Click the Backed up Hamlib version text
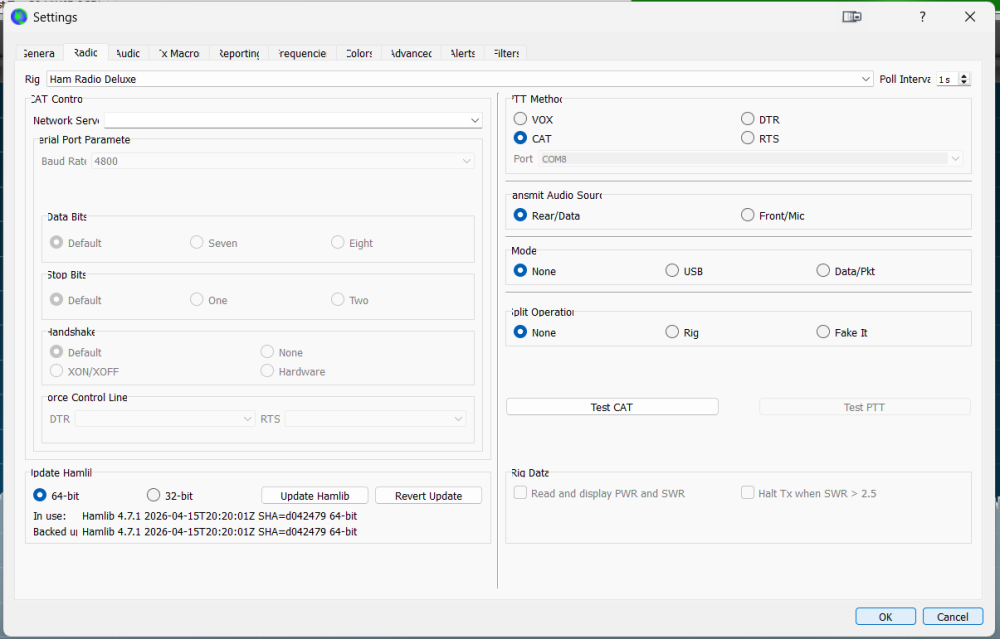1000x639 pixels. (x=219, y=532)
